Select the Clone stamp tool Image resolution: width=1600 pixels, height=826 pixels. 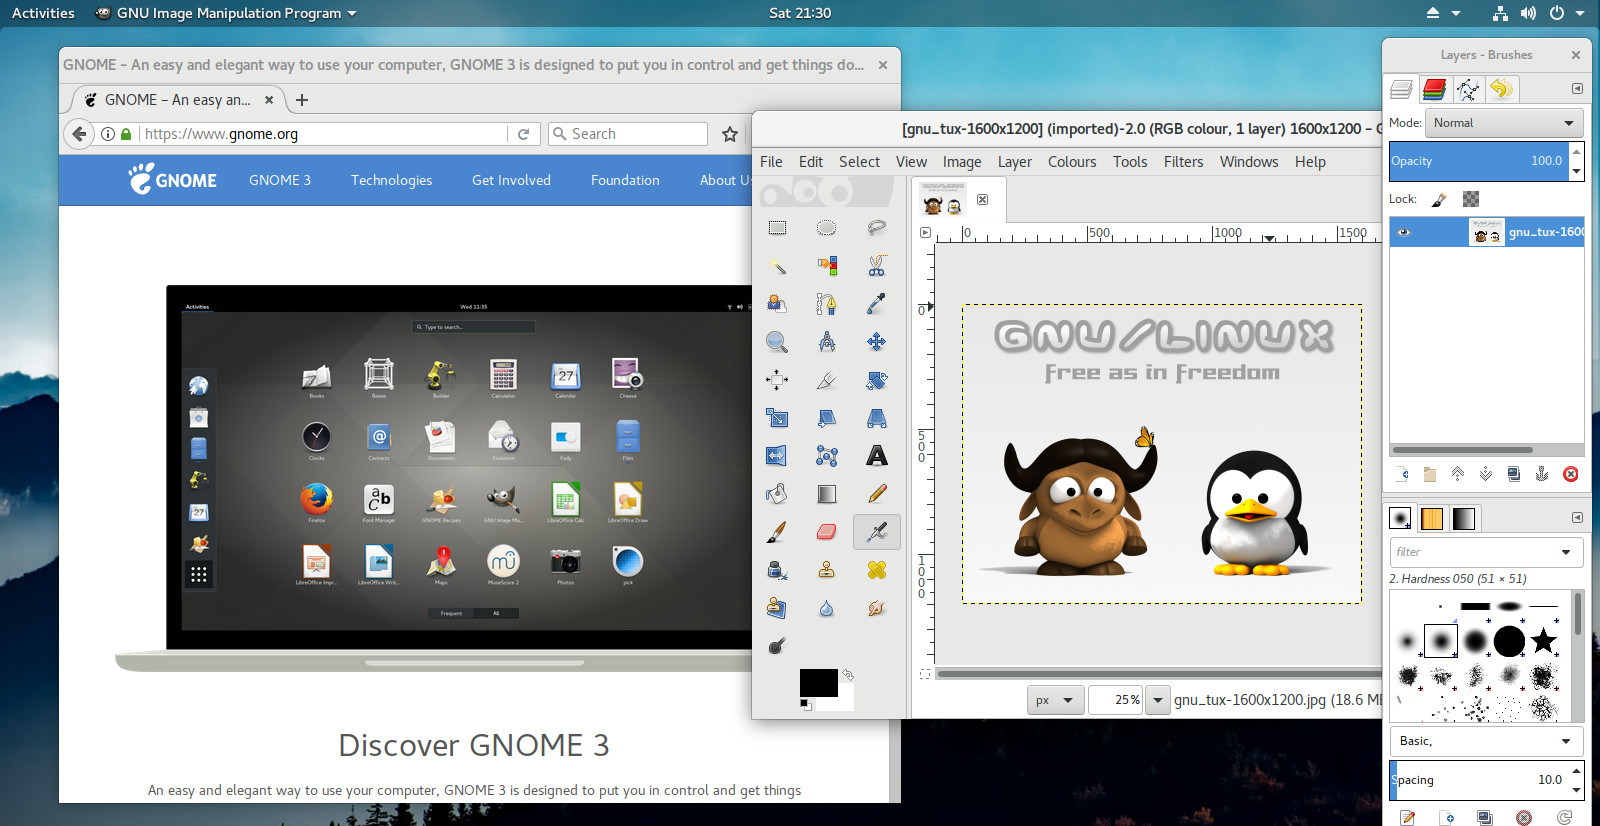(x=826, y=570)
